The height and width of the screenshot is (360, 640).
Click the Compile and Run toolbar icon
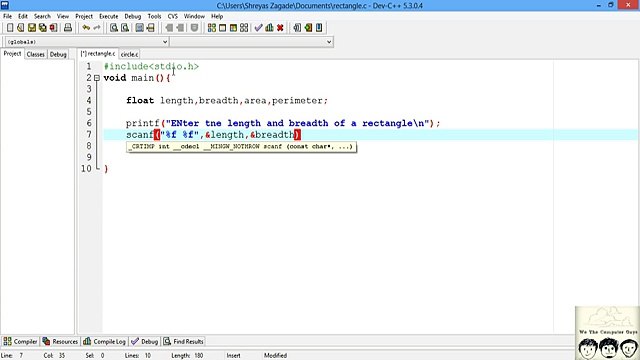pyautogui.click(x=233, y=28)
